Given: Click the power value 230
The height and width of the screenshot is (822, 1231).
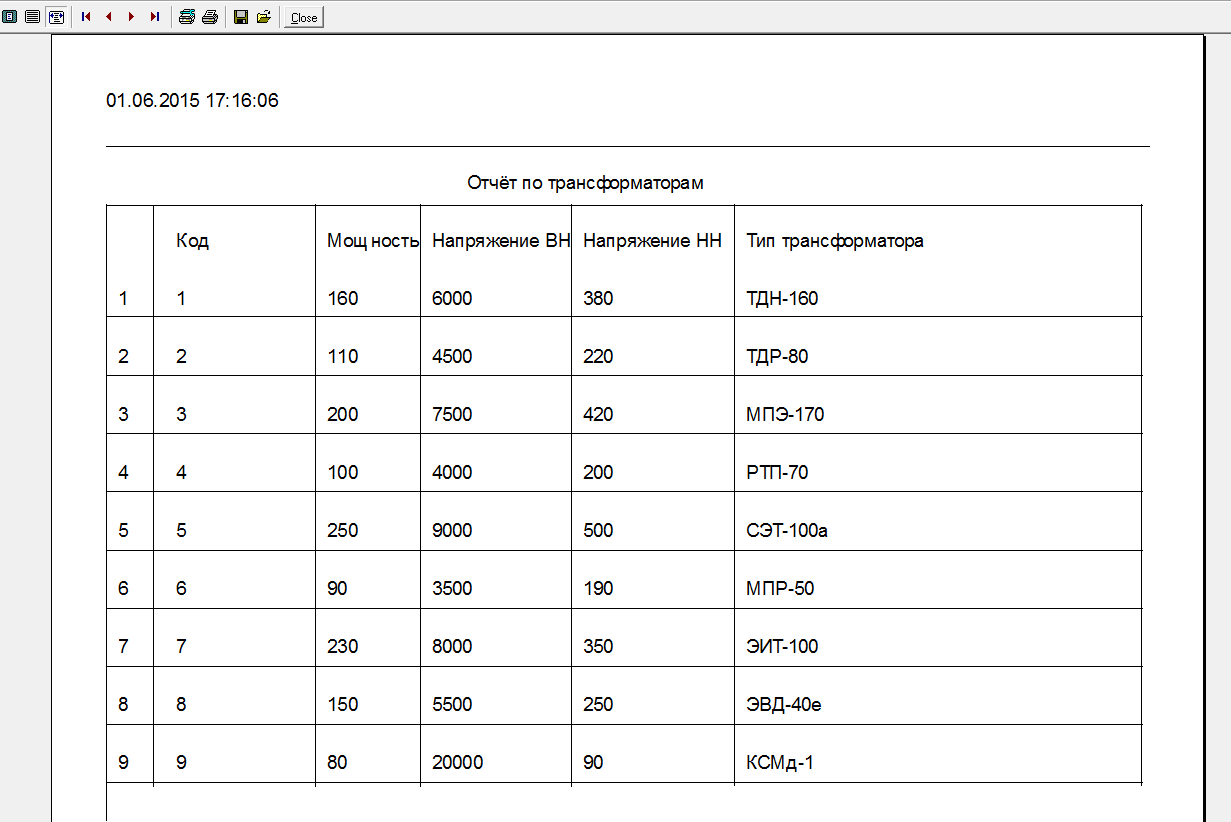Looking at the screenshot, I should (342, 646).
